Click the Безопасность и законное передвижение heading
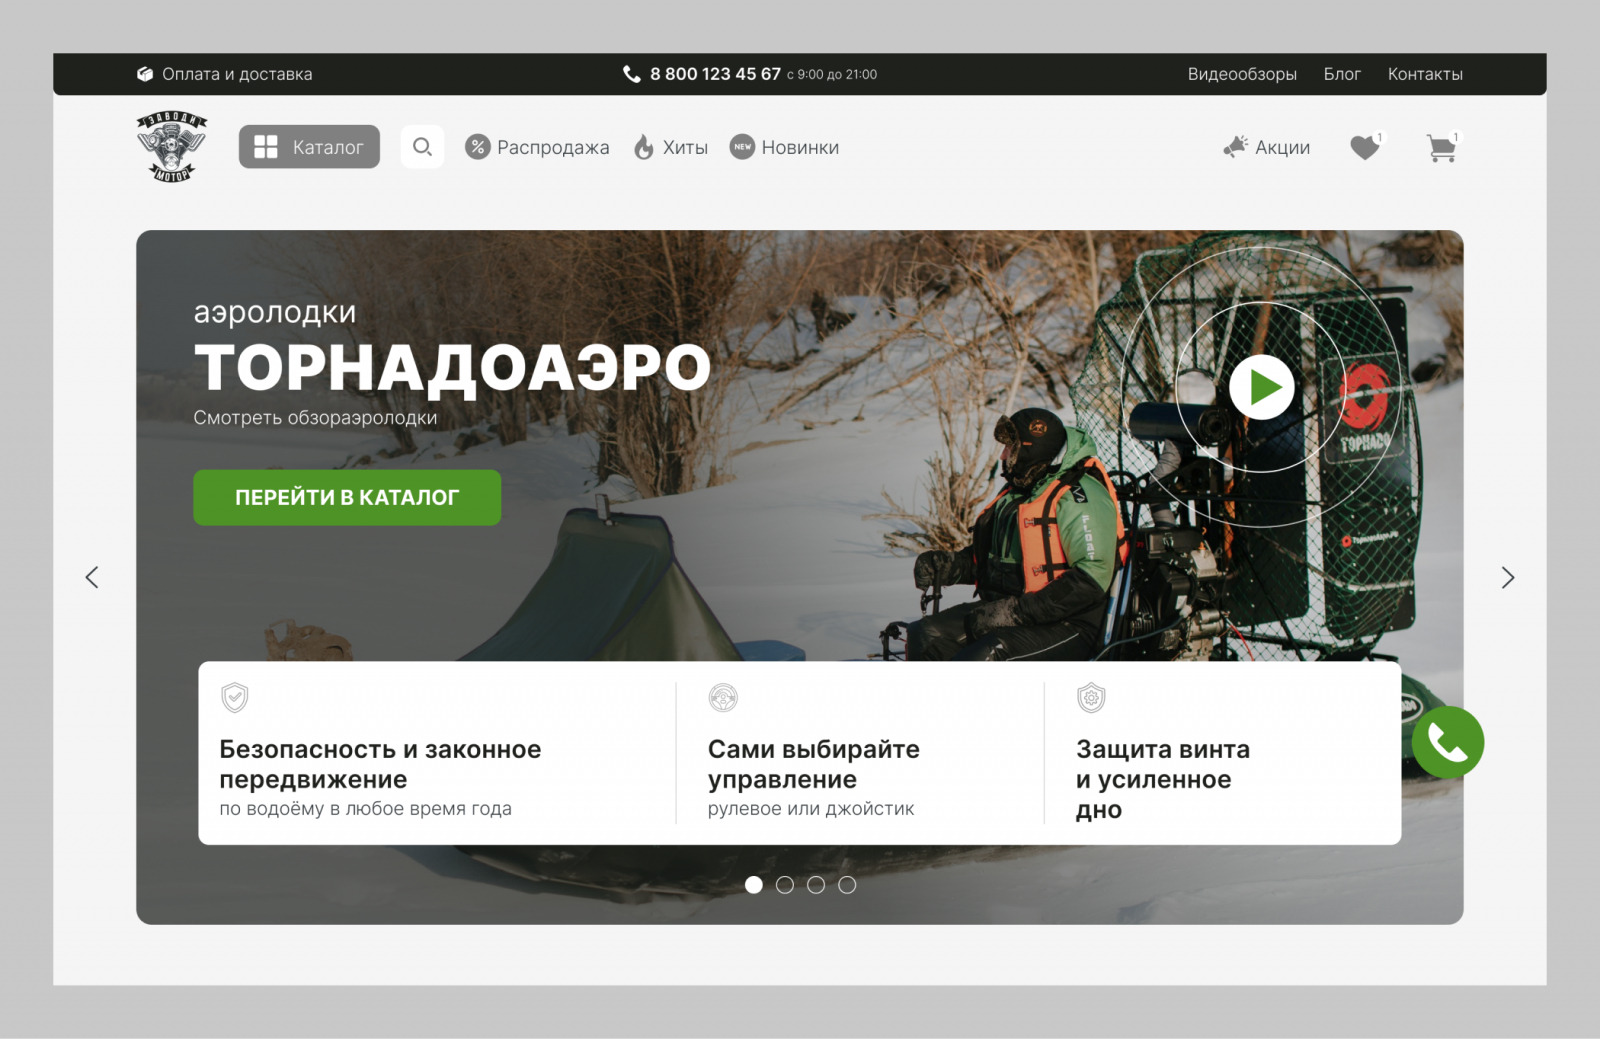Viewport: 1600px width, 1039px height. 380,764
